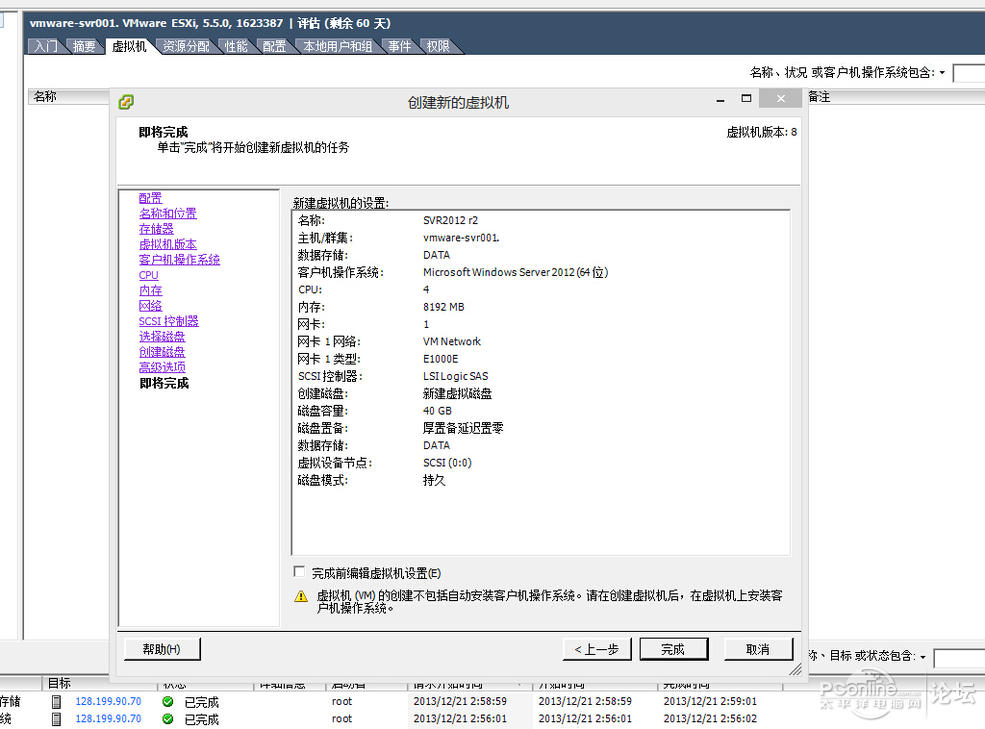Select the 厚置备延迟置零 provisioning value

463,429
